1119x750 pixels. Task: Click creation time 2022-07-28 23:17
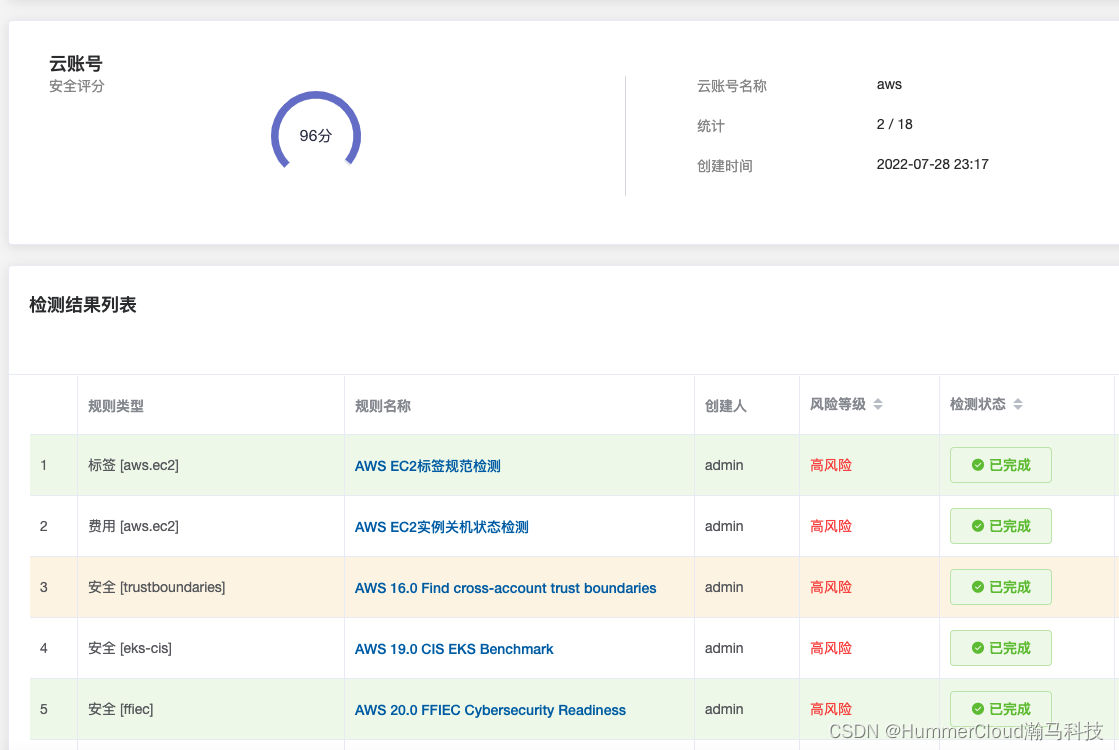point(932,164)
